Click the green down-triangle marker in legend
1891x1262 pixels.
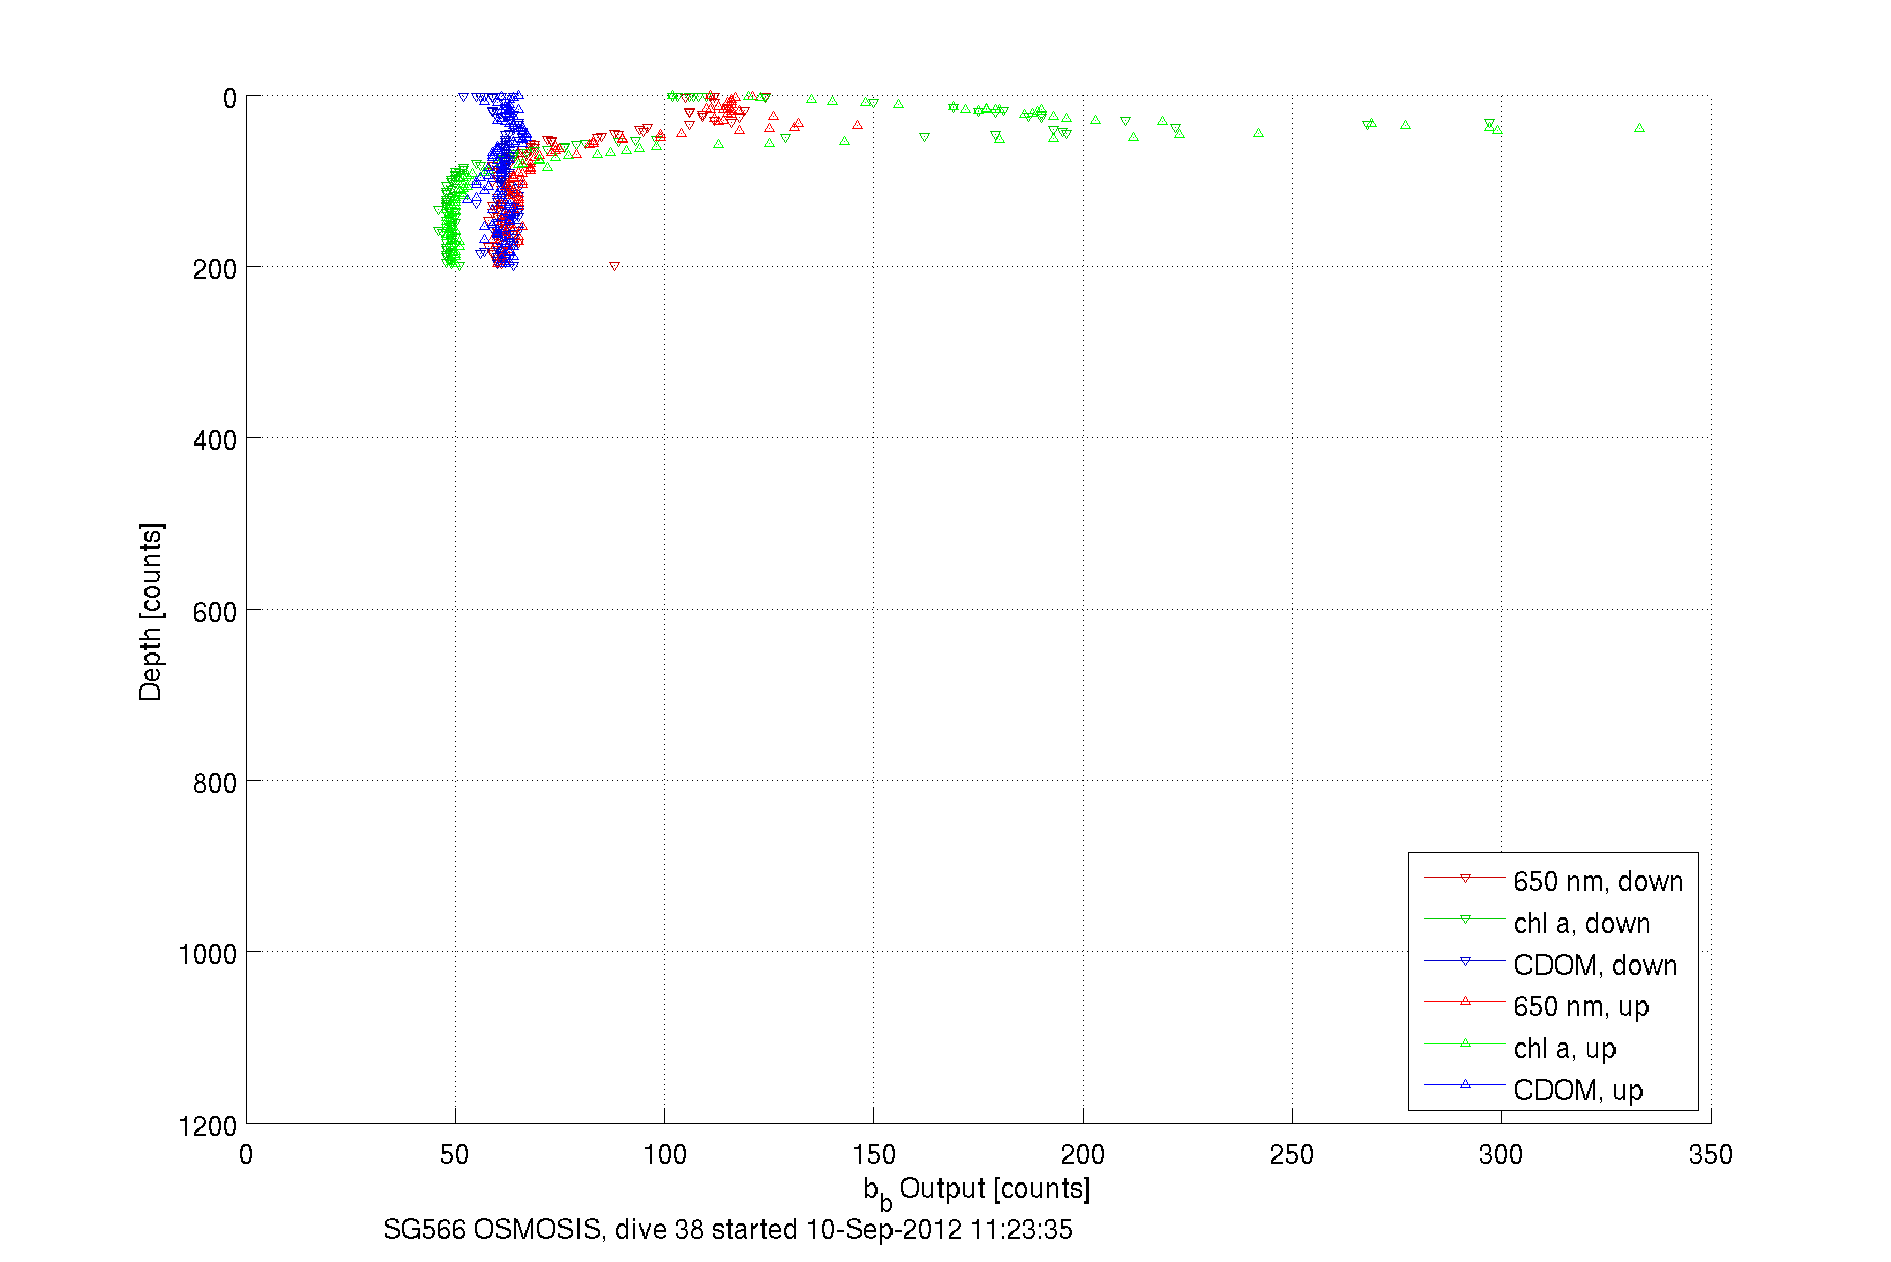pyautogui.click(x=1465, y=919)
